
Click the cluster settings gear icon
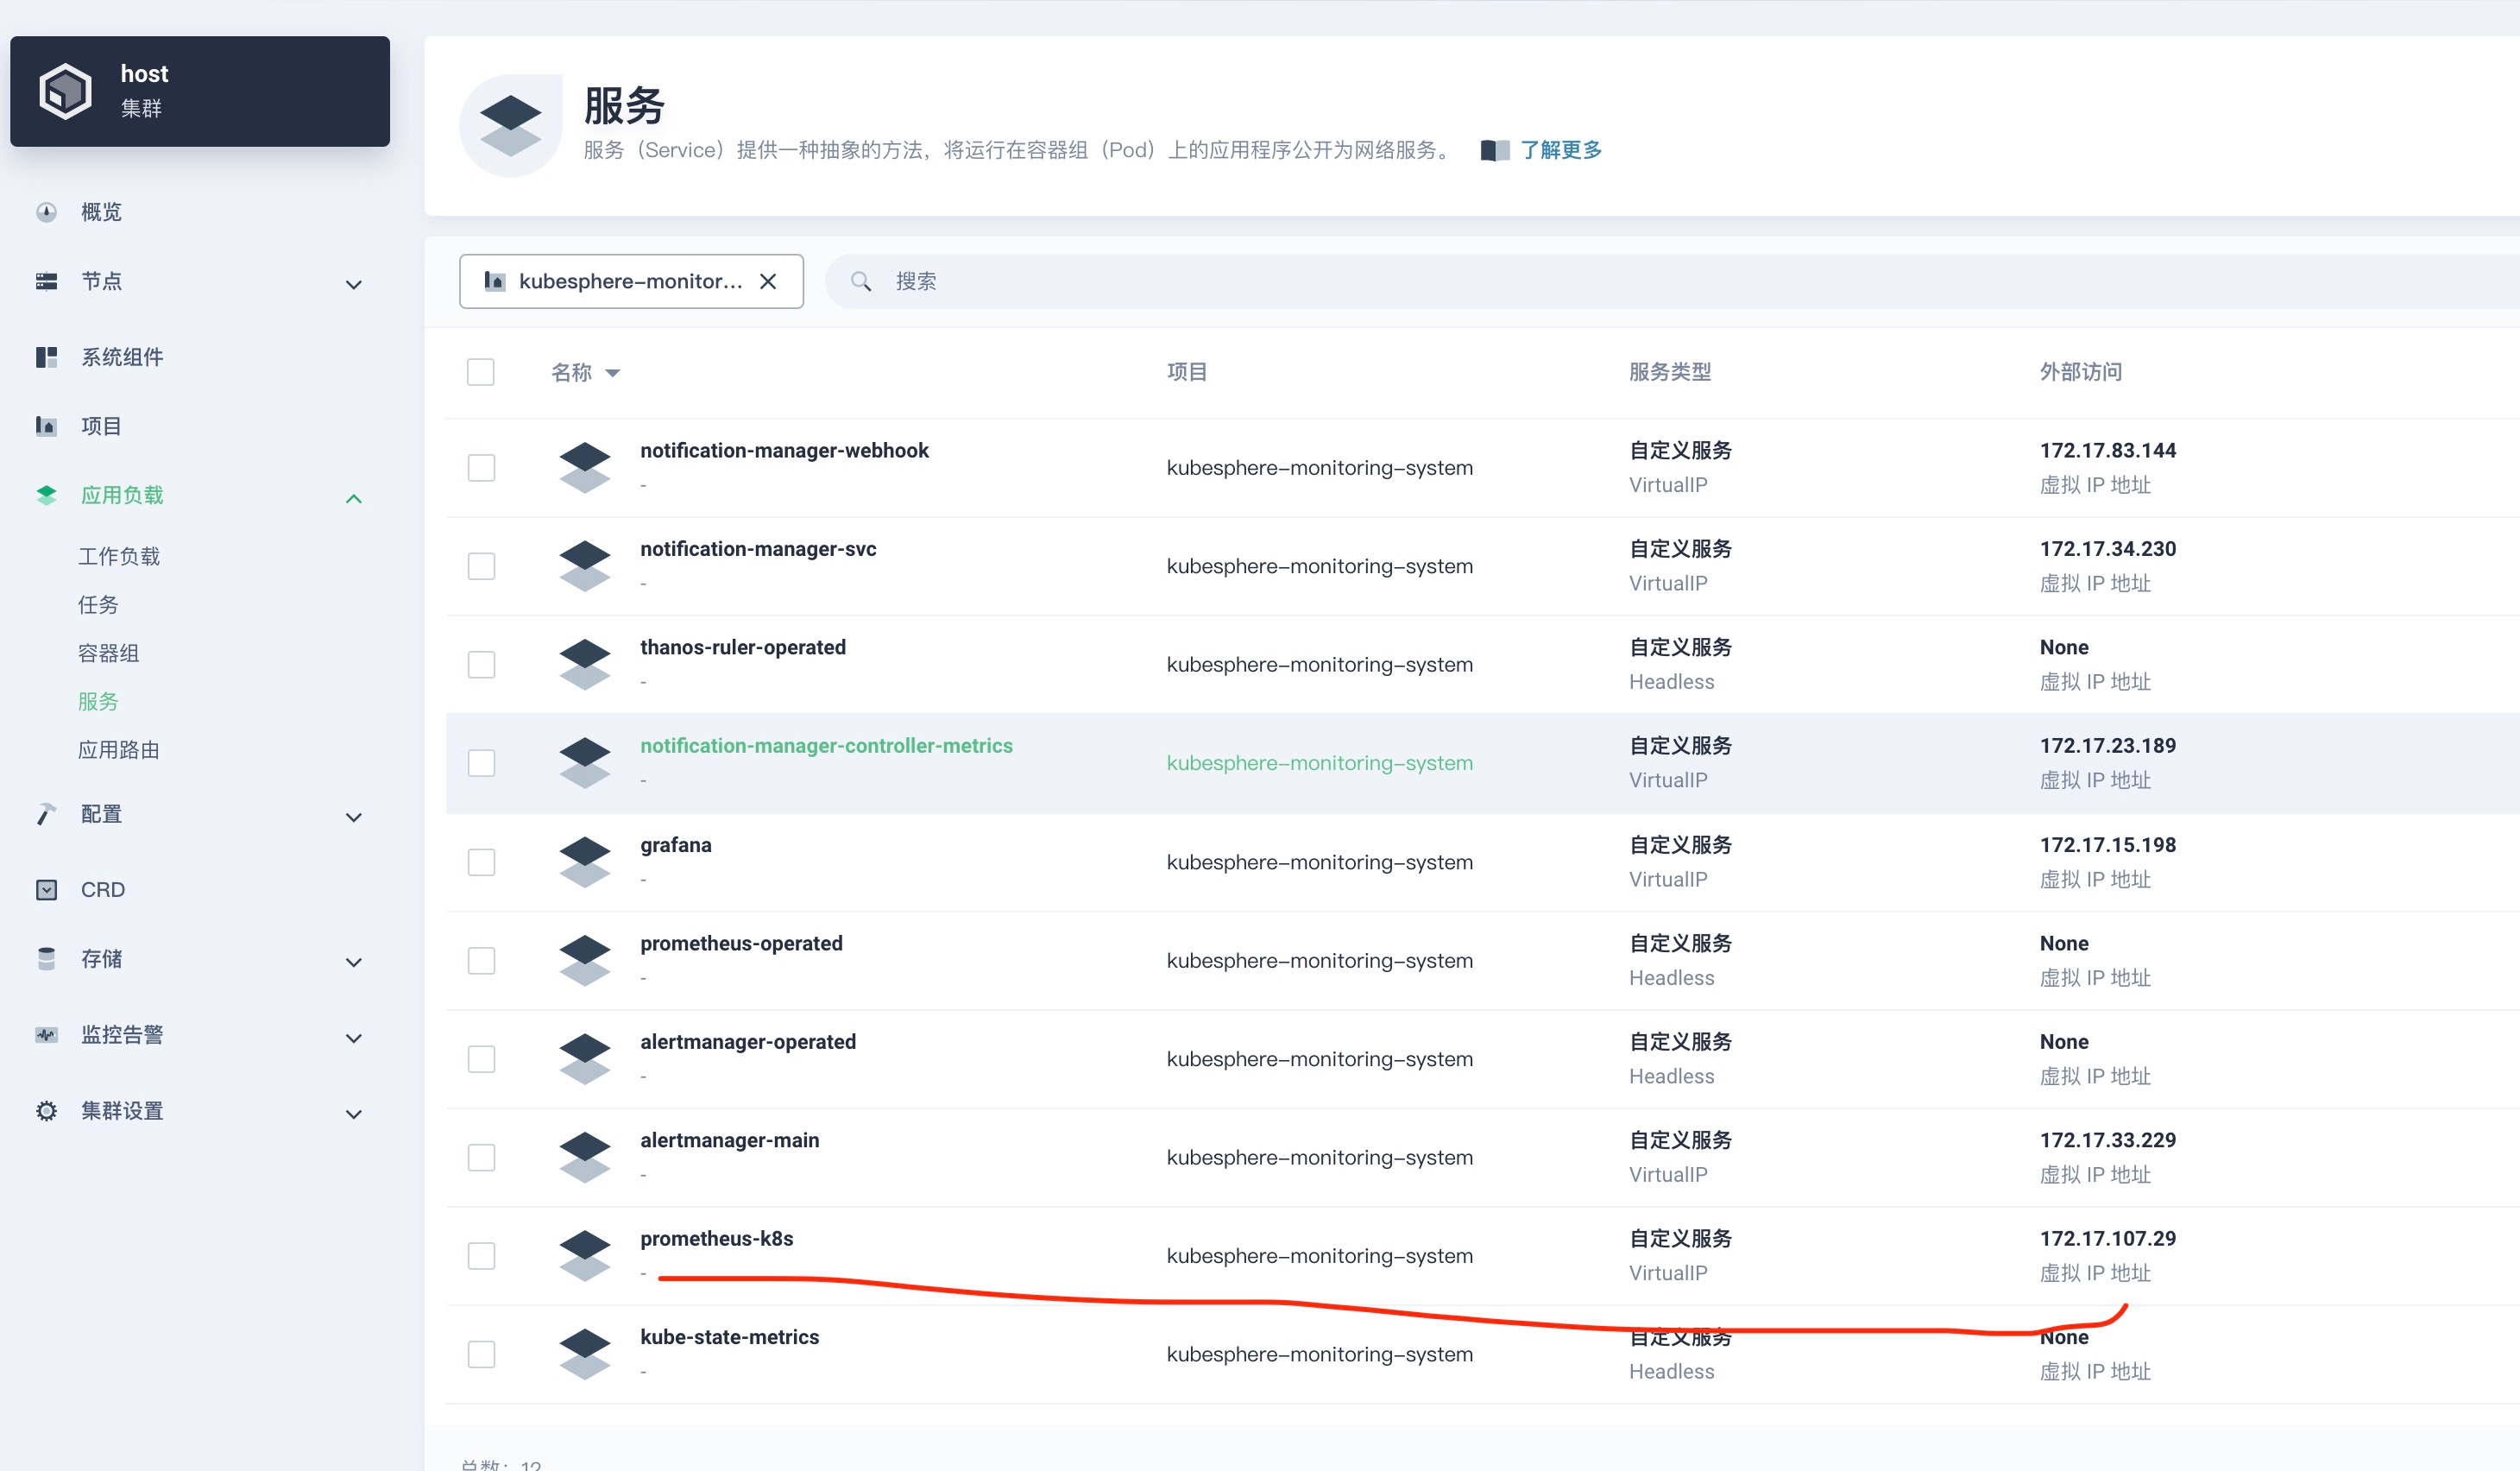click(46, 1111)
